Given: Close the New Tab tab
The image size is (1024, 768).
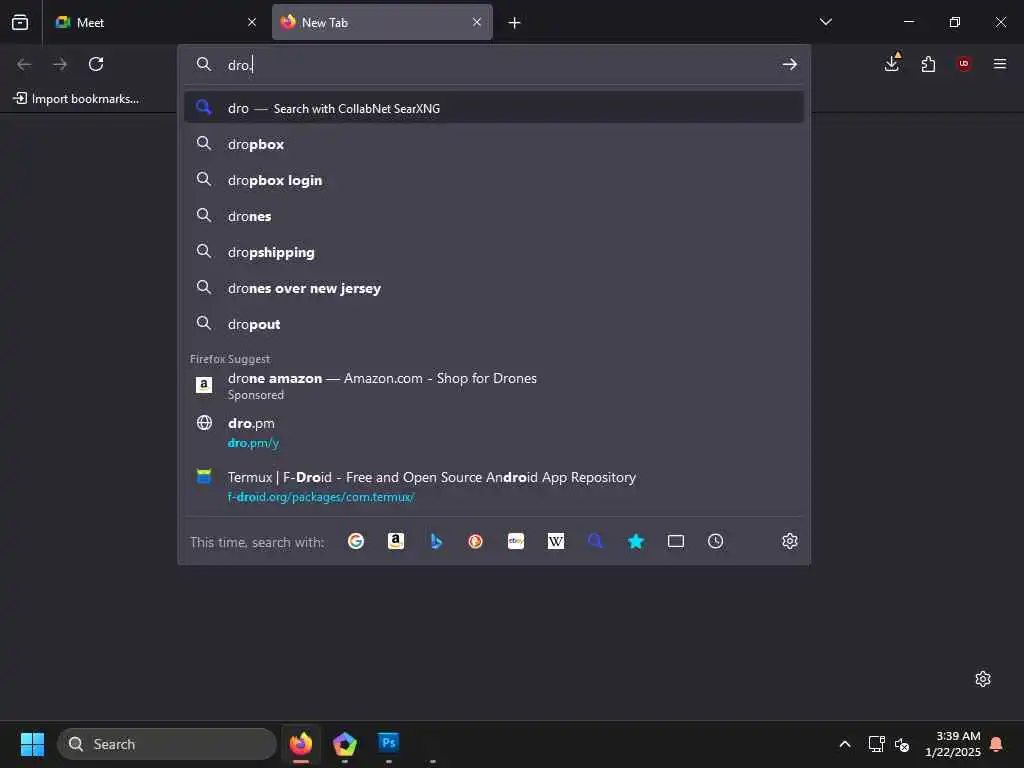Looking at the screenshot, I should pos(477,22).
